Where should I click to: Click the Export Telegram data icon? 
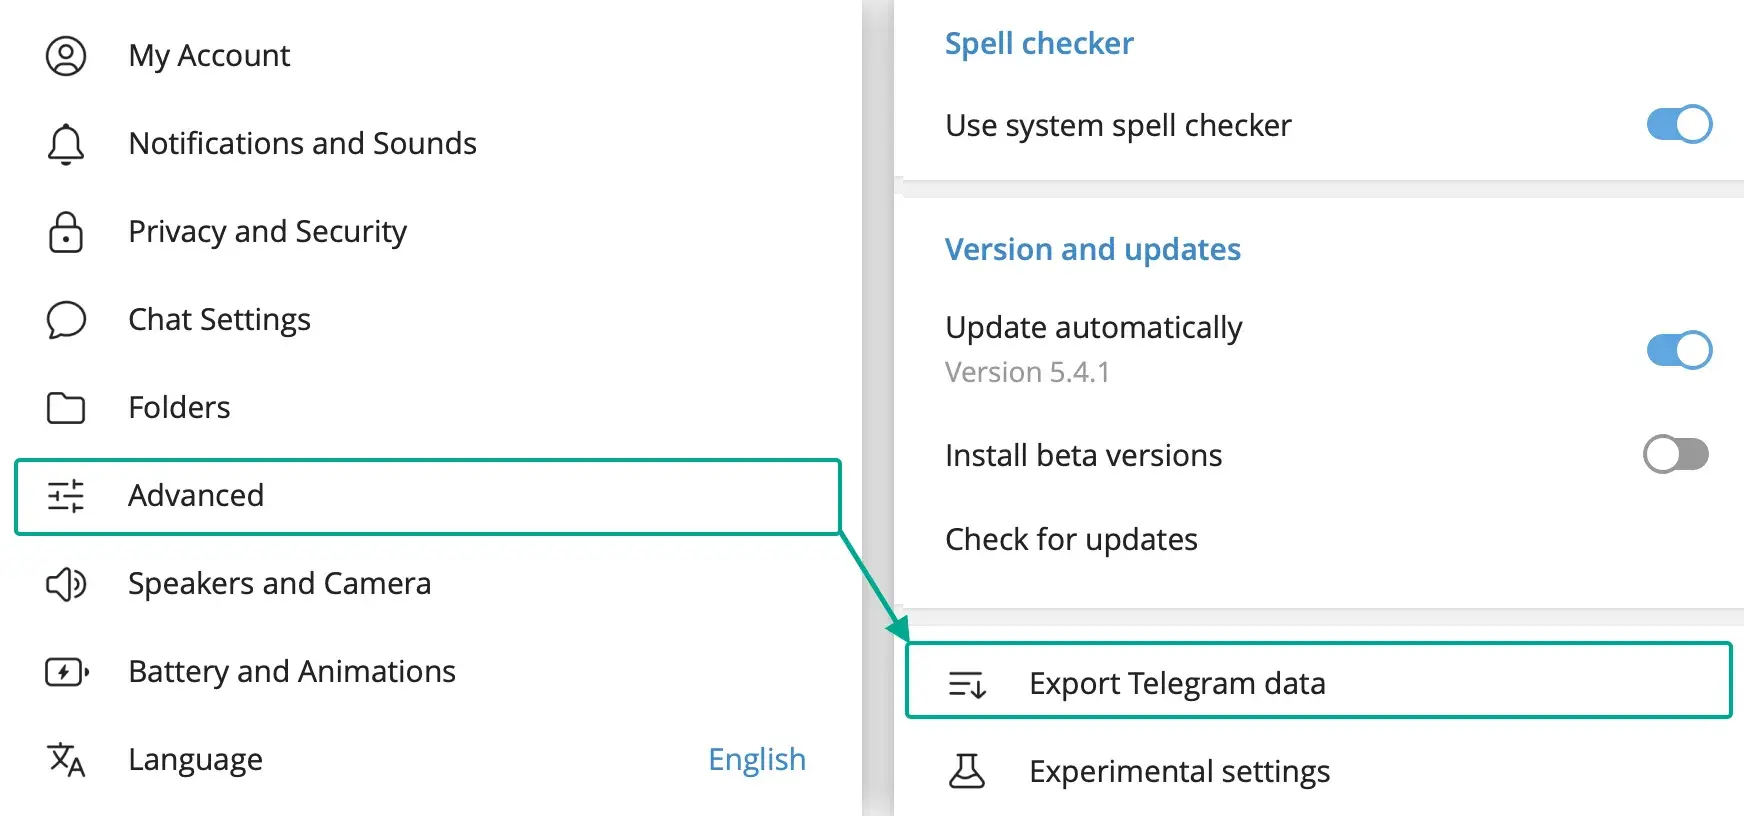(967, 684)
